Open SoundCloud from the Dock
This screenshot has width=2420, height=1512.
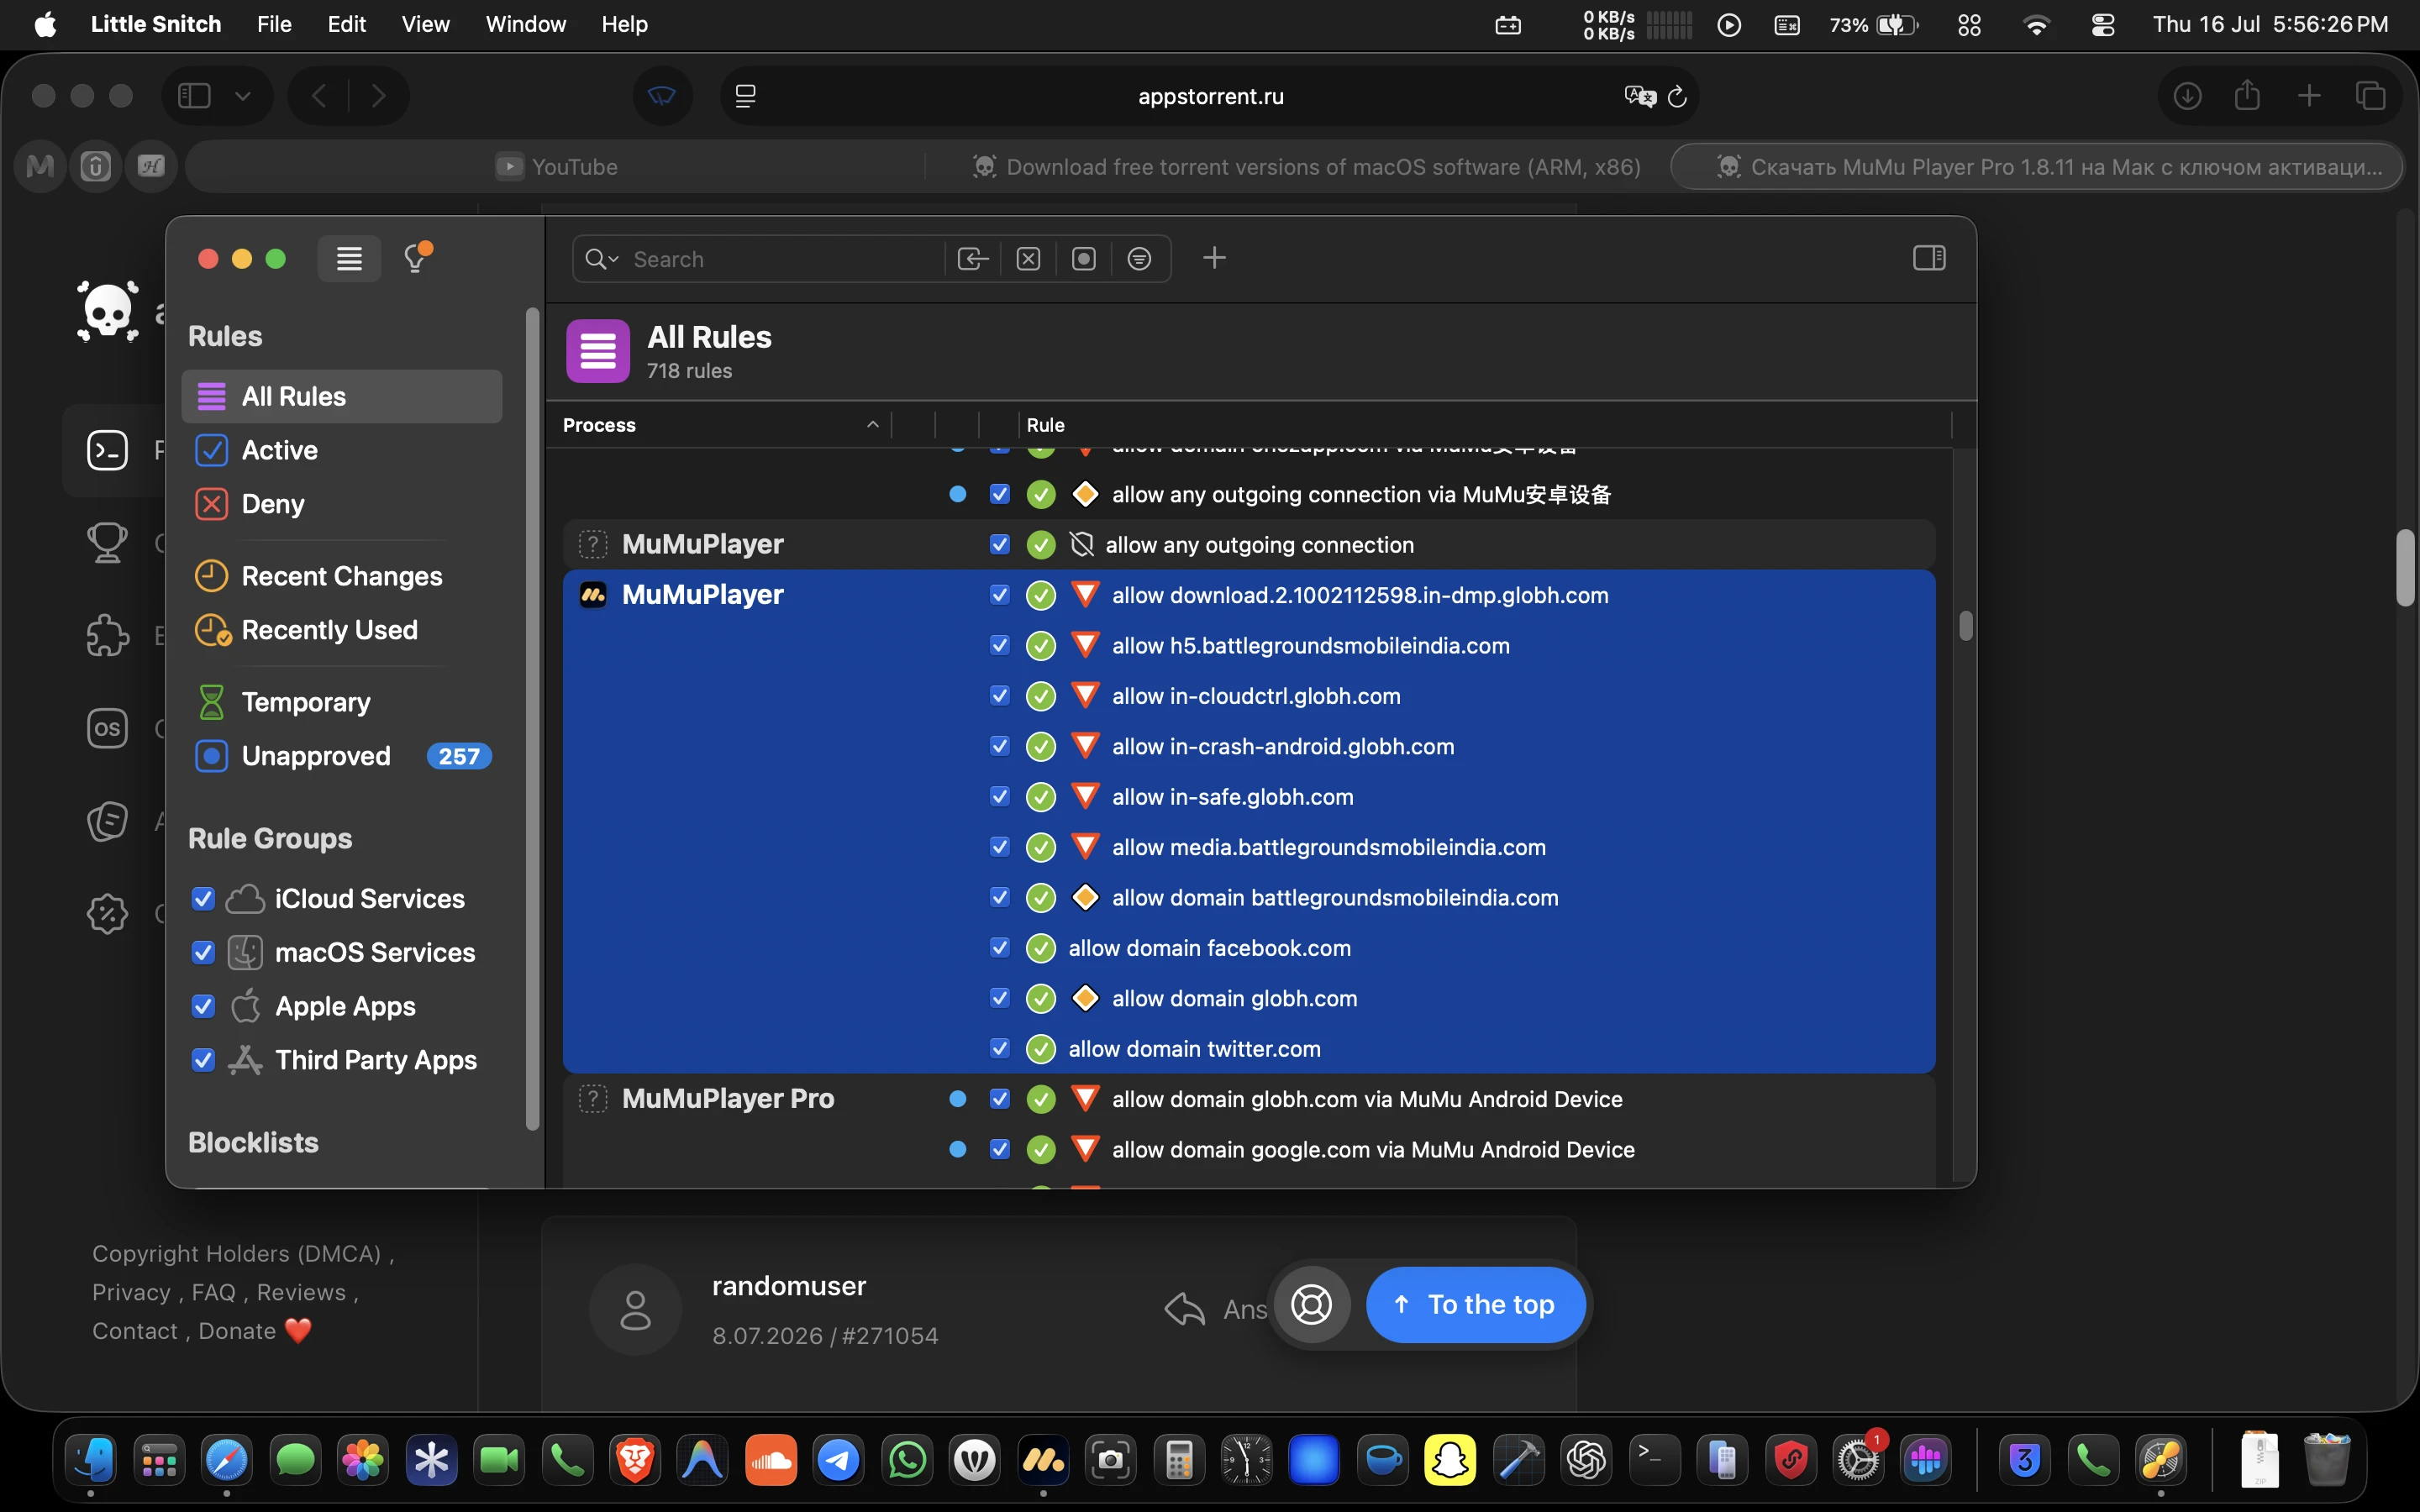click(x=771, y=1461)
